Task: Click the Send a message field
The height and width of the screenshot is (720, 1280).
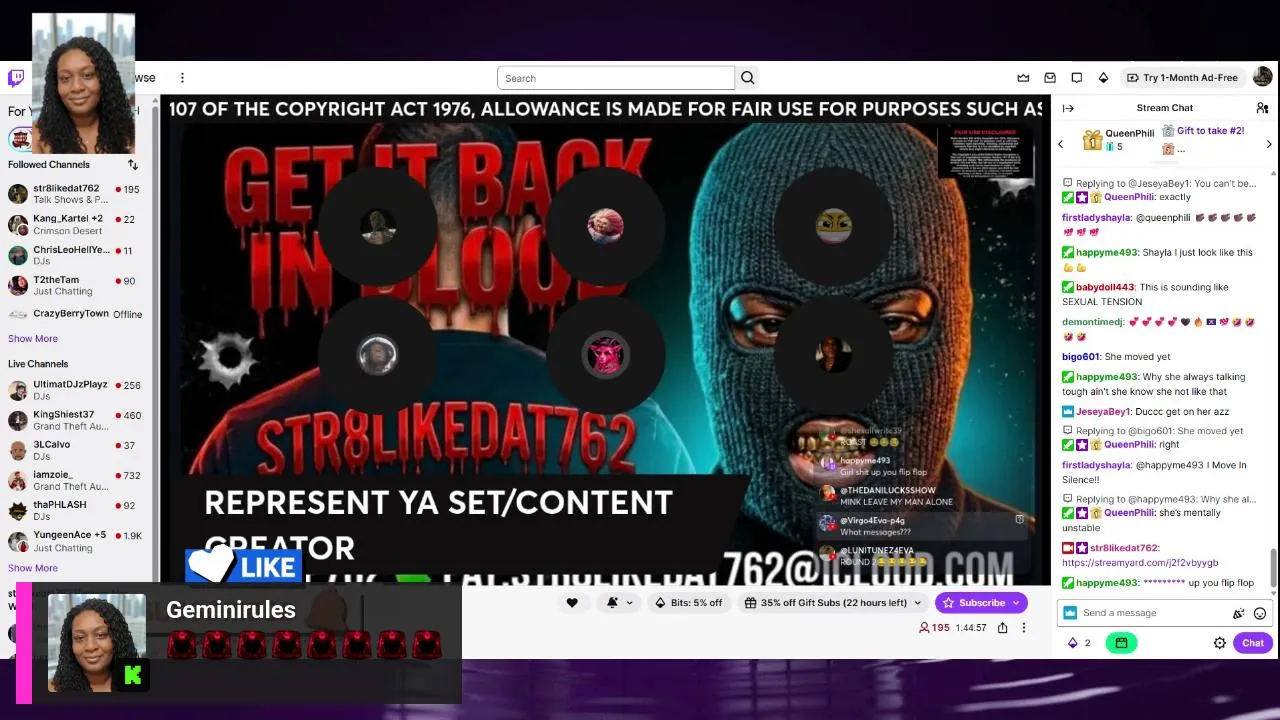Action: click(x=1166, y=613)
